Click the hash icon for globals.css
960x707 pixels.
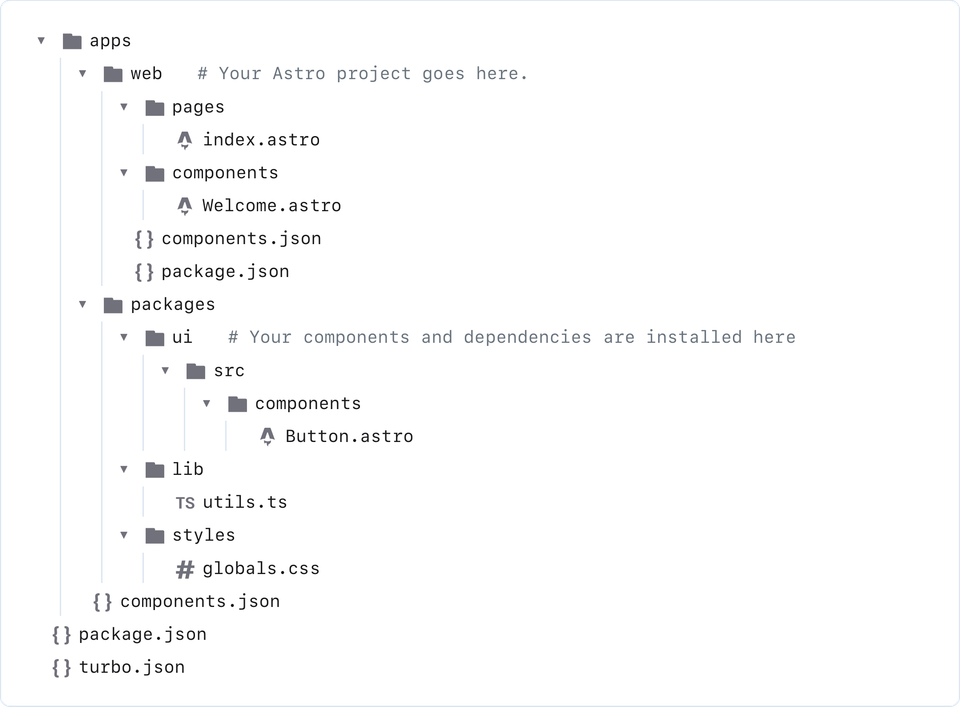pos(184,569)
